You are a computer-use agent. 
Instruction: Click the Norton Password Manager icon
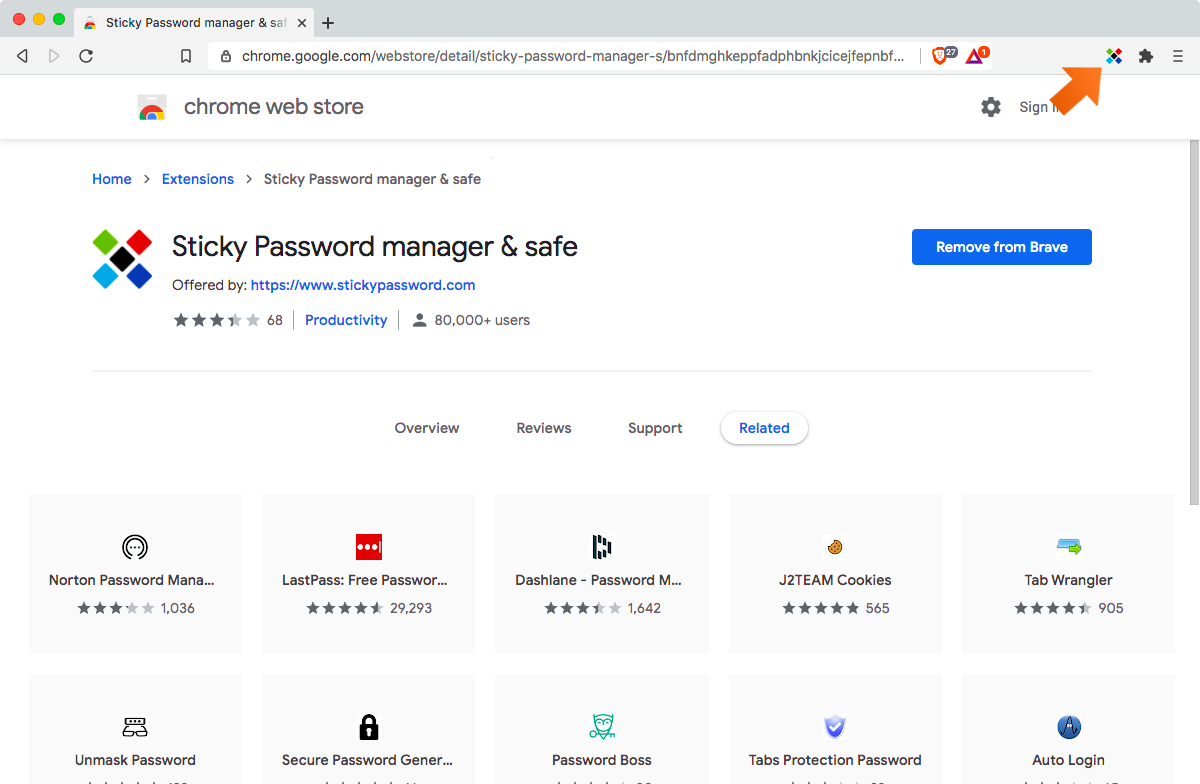[135, 547]
